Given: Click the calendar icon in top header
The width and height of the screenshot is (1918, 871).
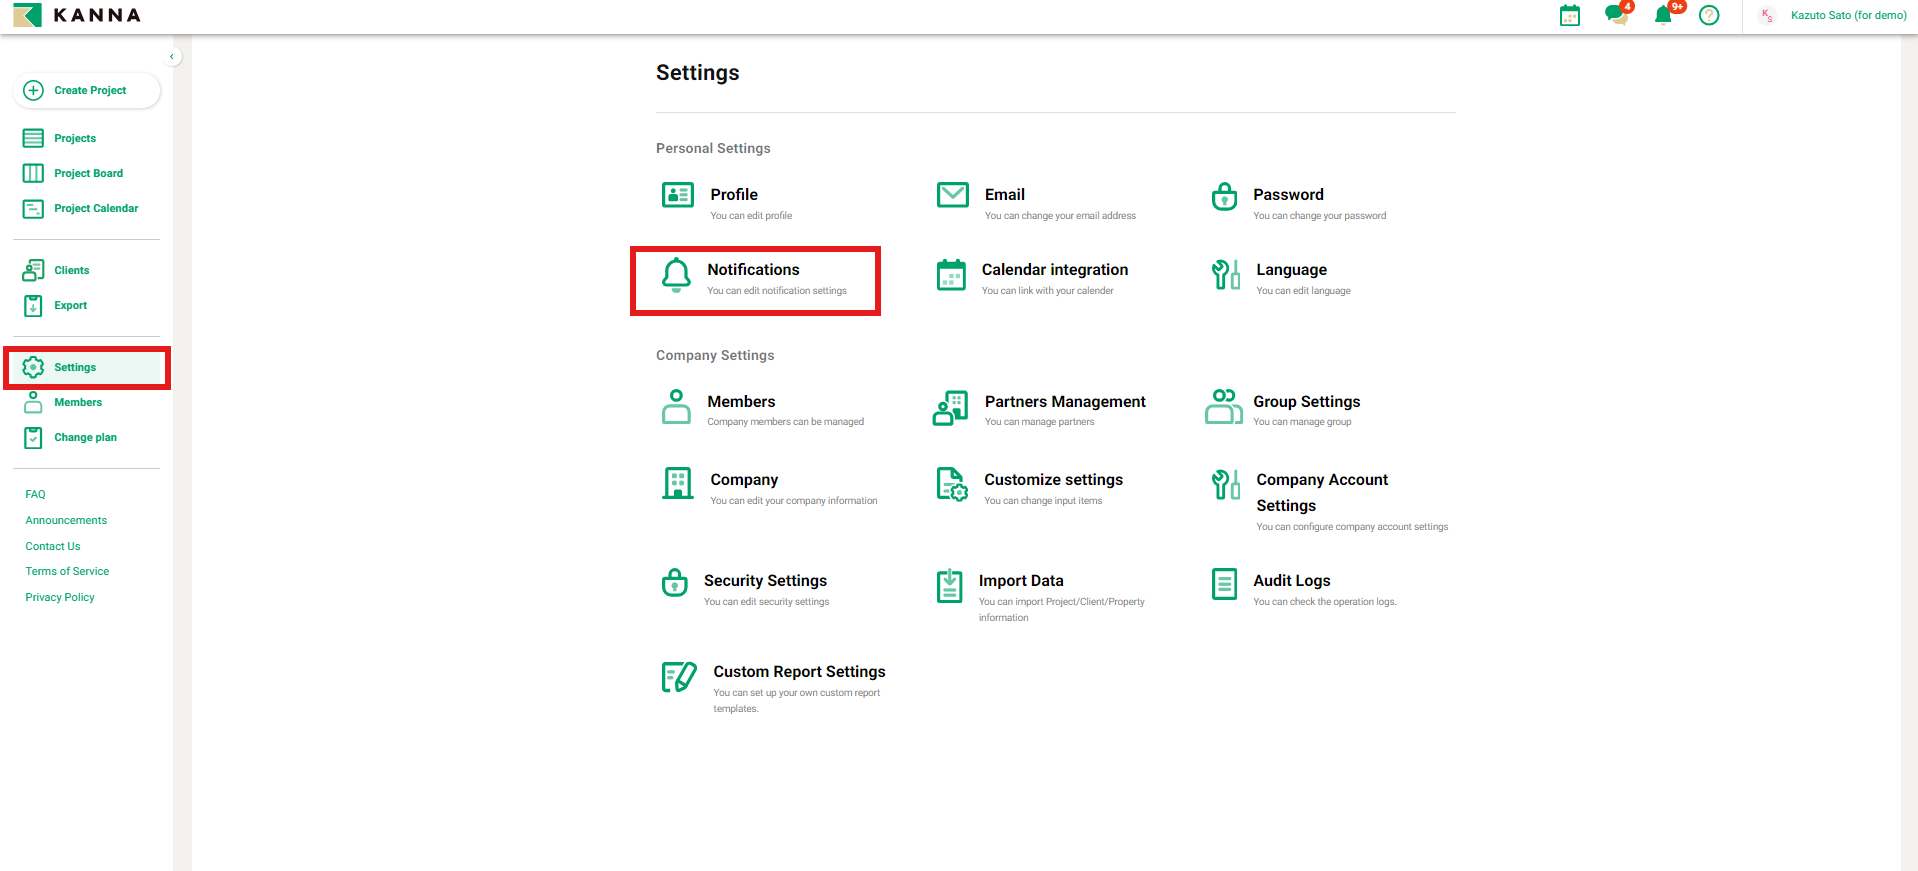Looking at the screenshot, I should point(1570,16).
